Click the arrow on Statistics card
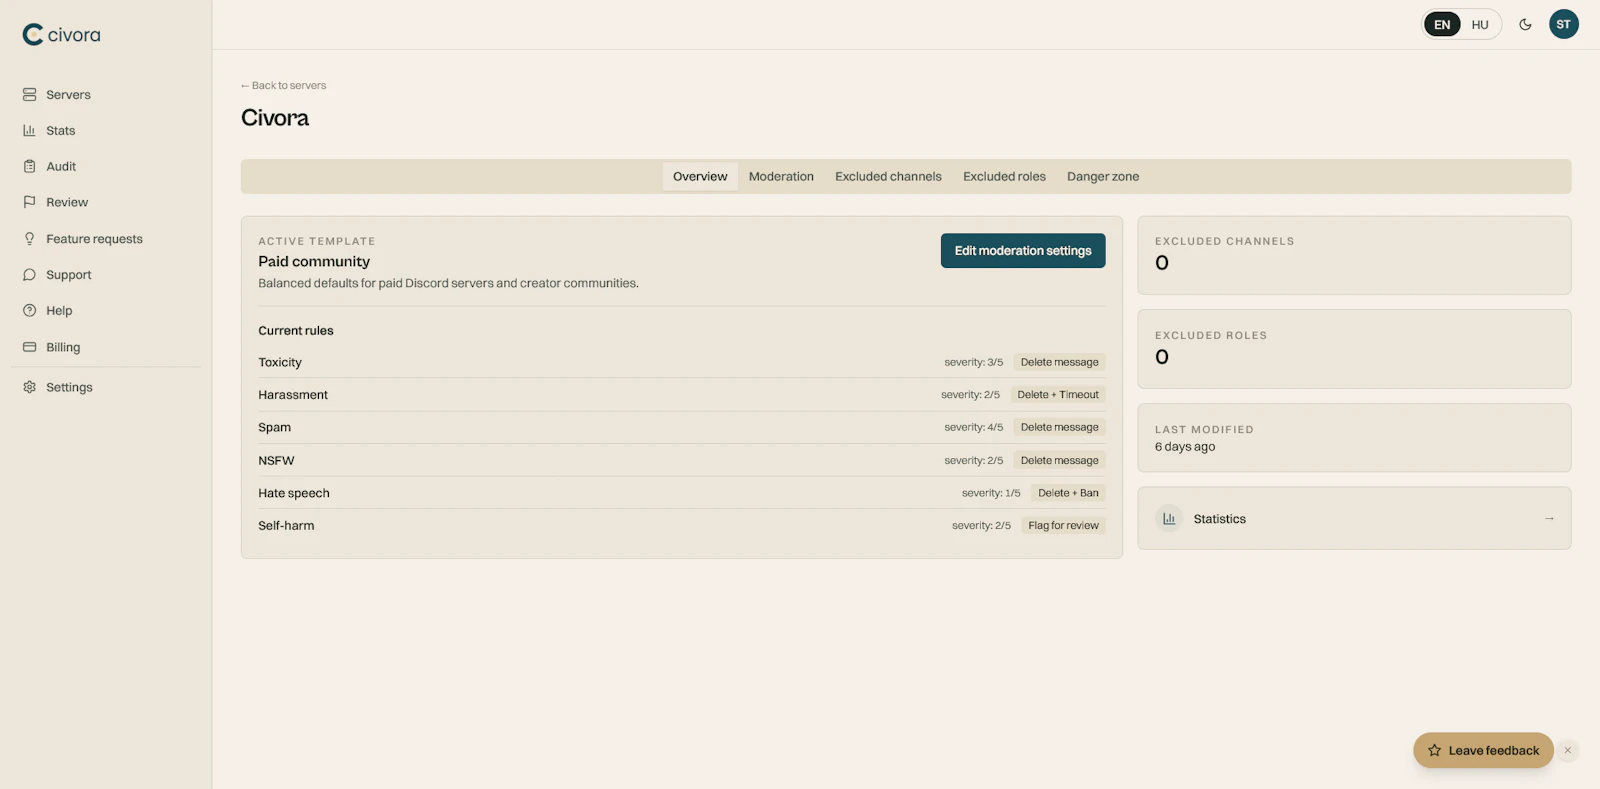This screenshot has width=1600, height=789. pyautogui.click(x=1549, y=519)
